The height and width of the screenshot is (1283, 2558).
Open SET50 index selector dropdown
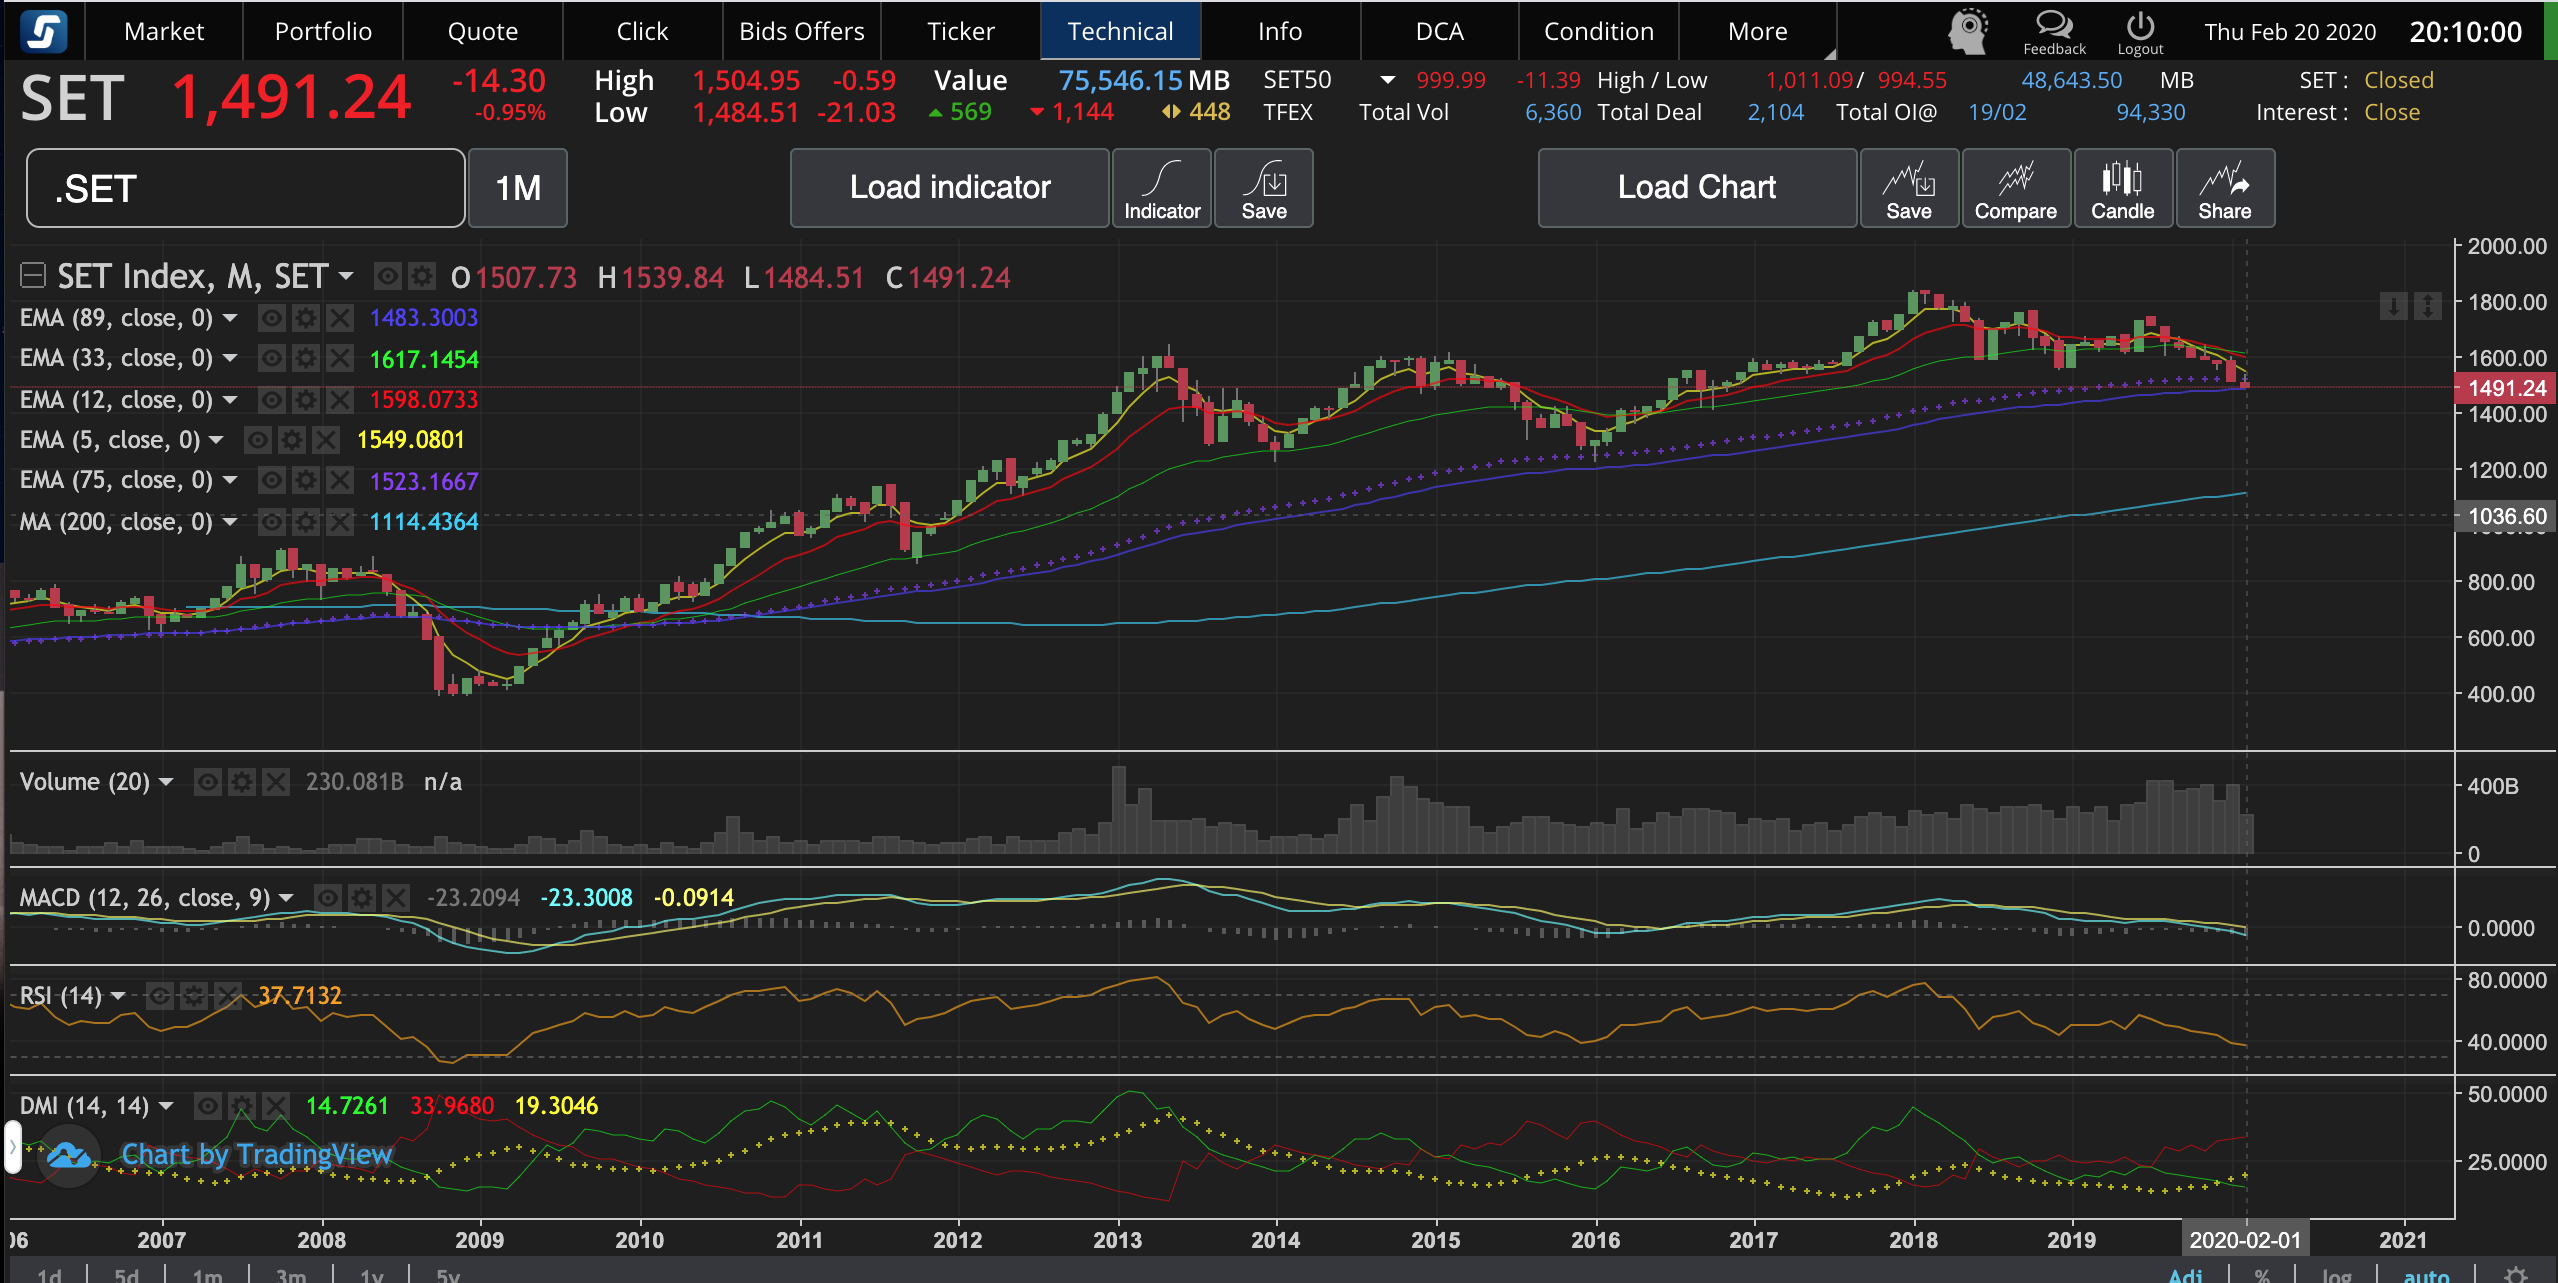click(1387, 80)
